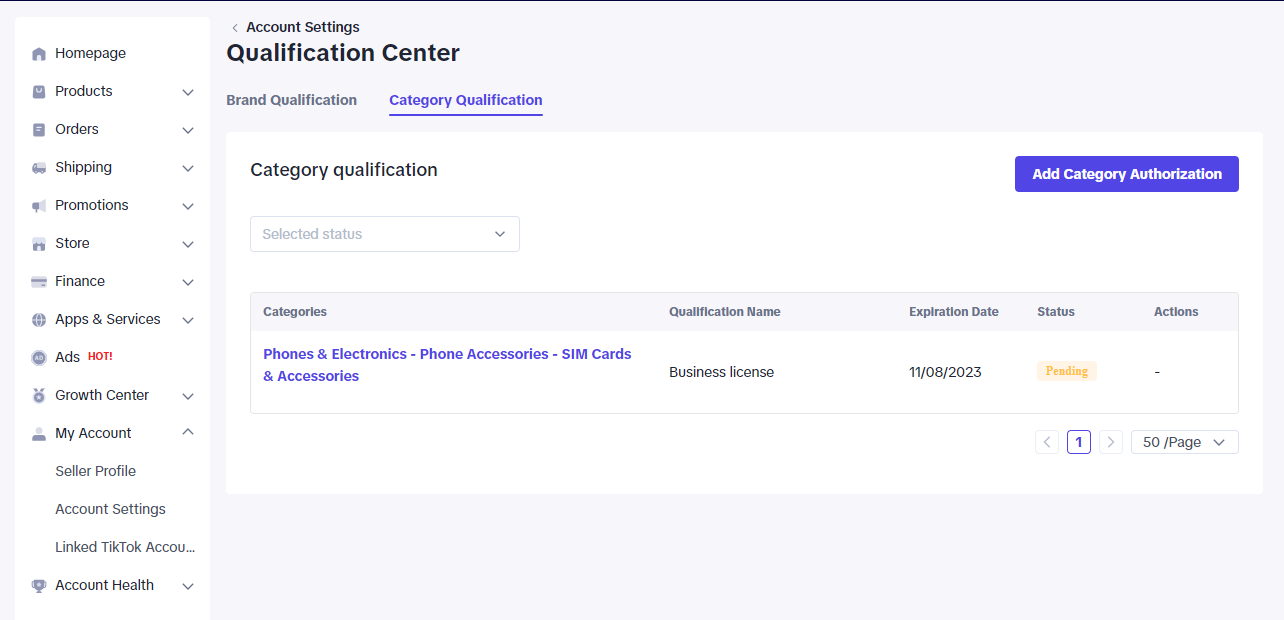Open Seller Profile in sidebar
Screen dimensions: 1284x620
click(96, 471)
